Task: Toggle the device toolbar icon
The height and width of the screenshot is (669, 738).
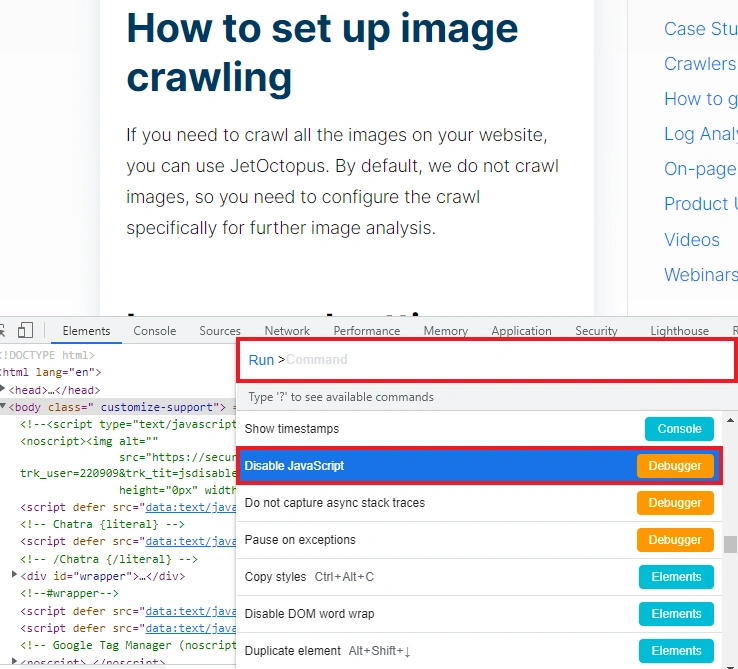Action: [25, 330]
